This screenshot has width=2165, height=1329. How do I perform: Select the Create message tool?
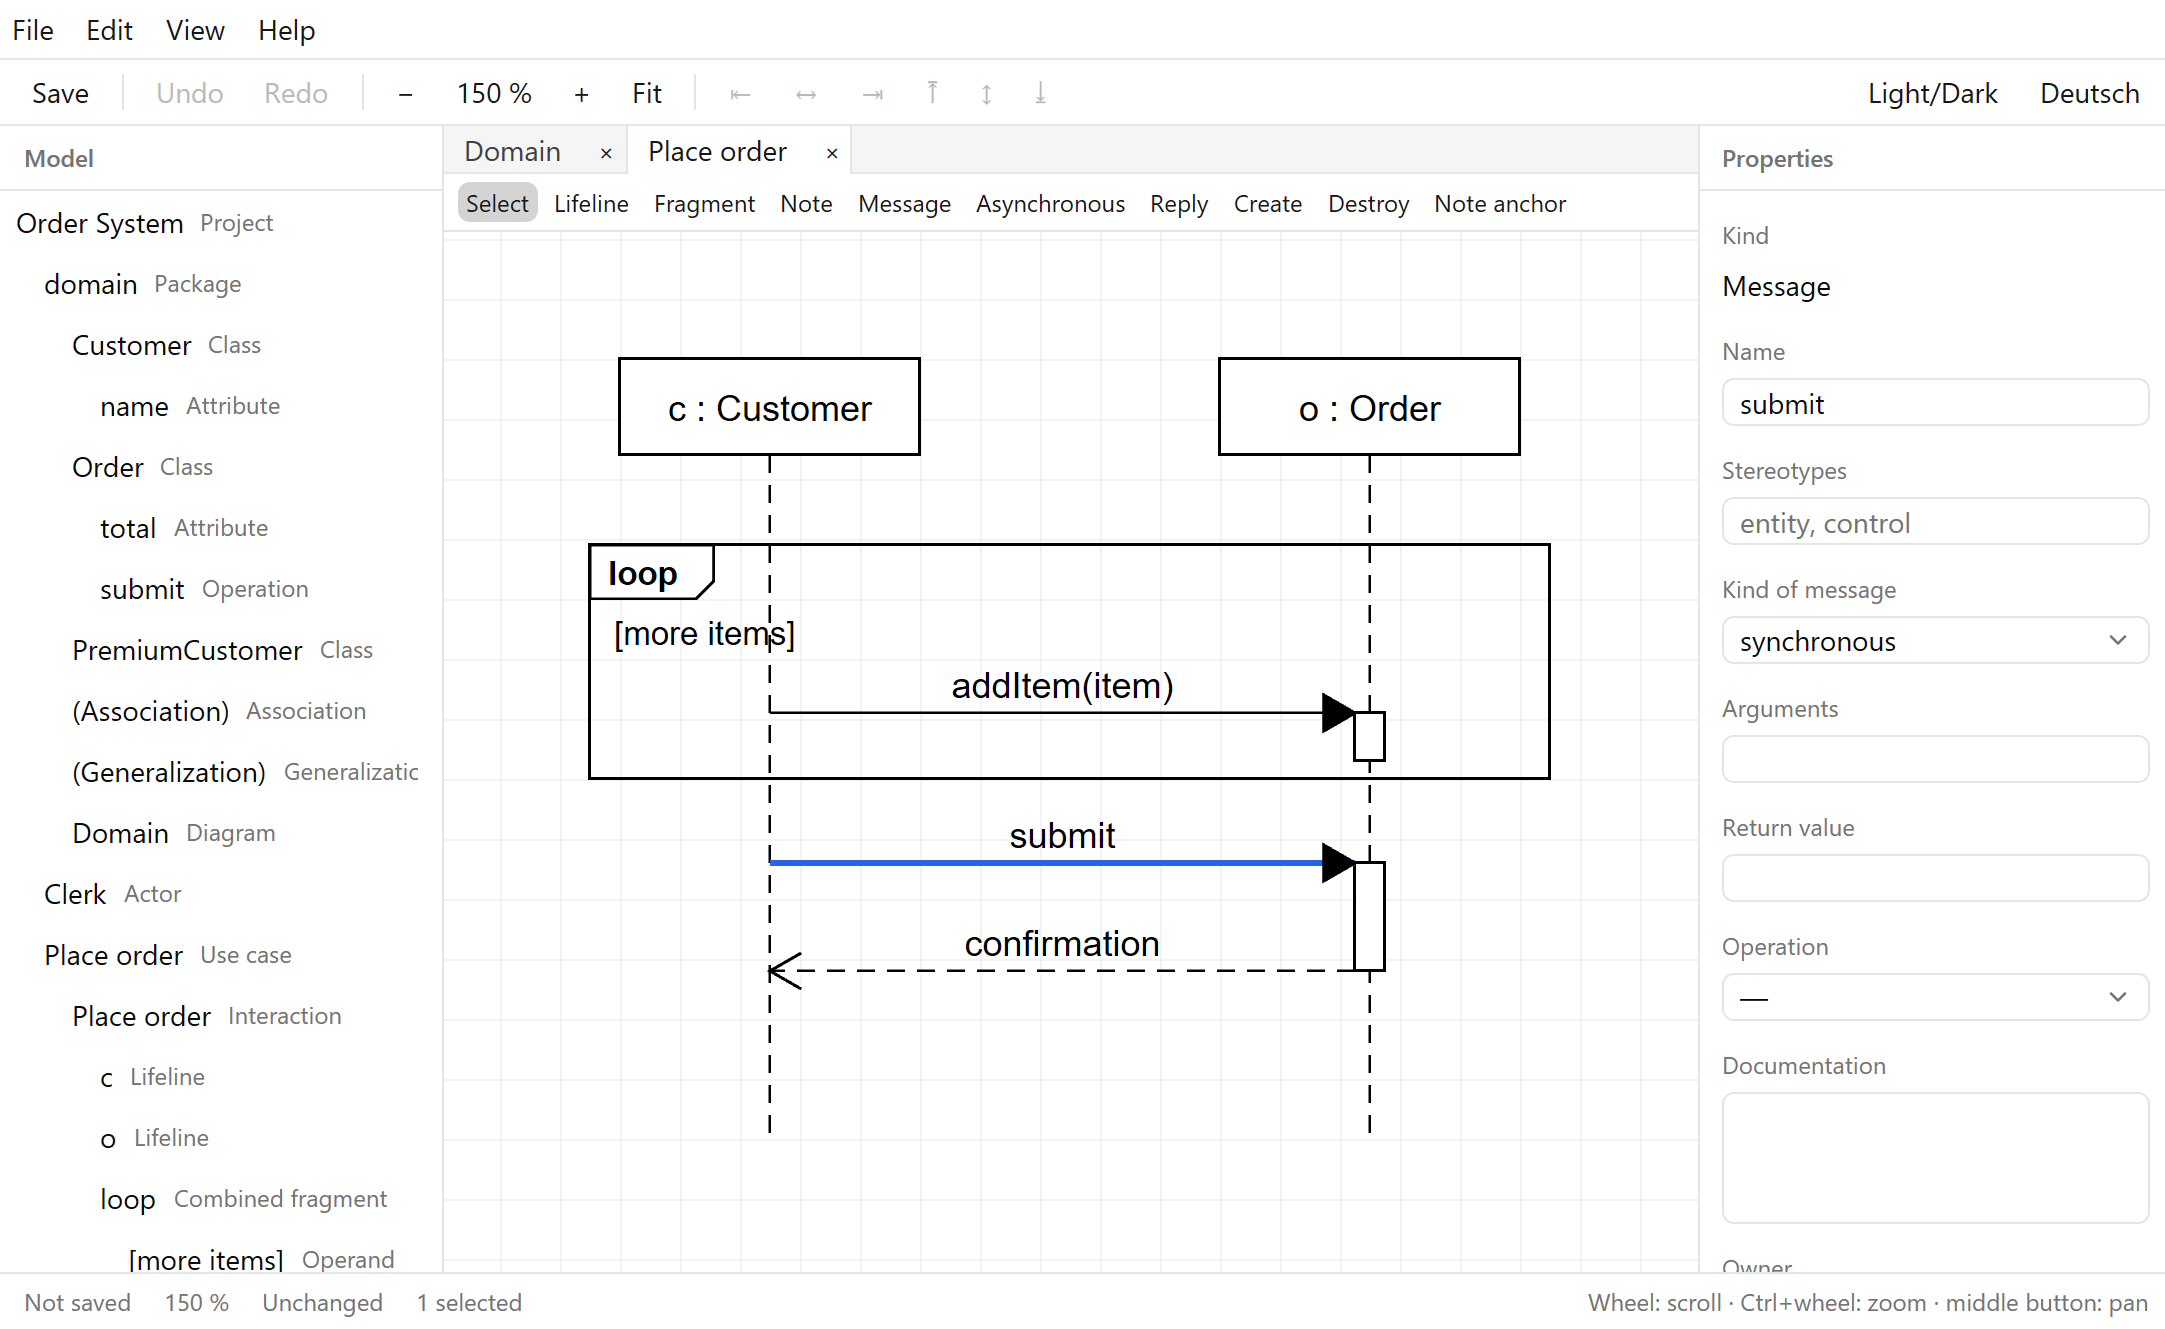[1267, 204]
